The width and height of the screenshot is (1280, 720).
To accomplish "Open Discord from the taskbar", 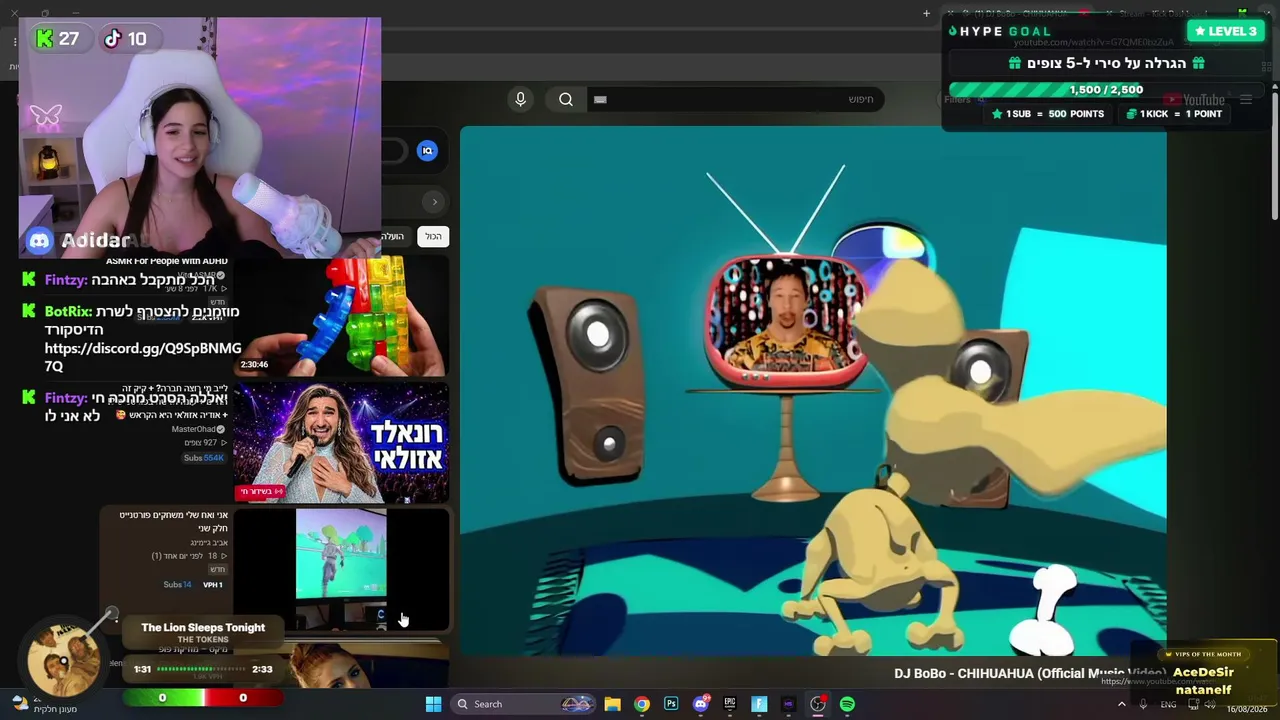I will click(701, 704).
